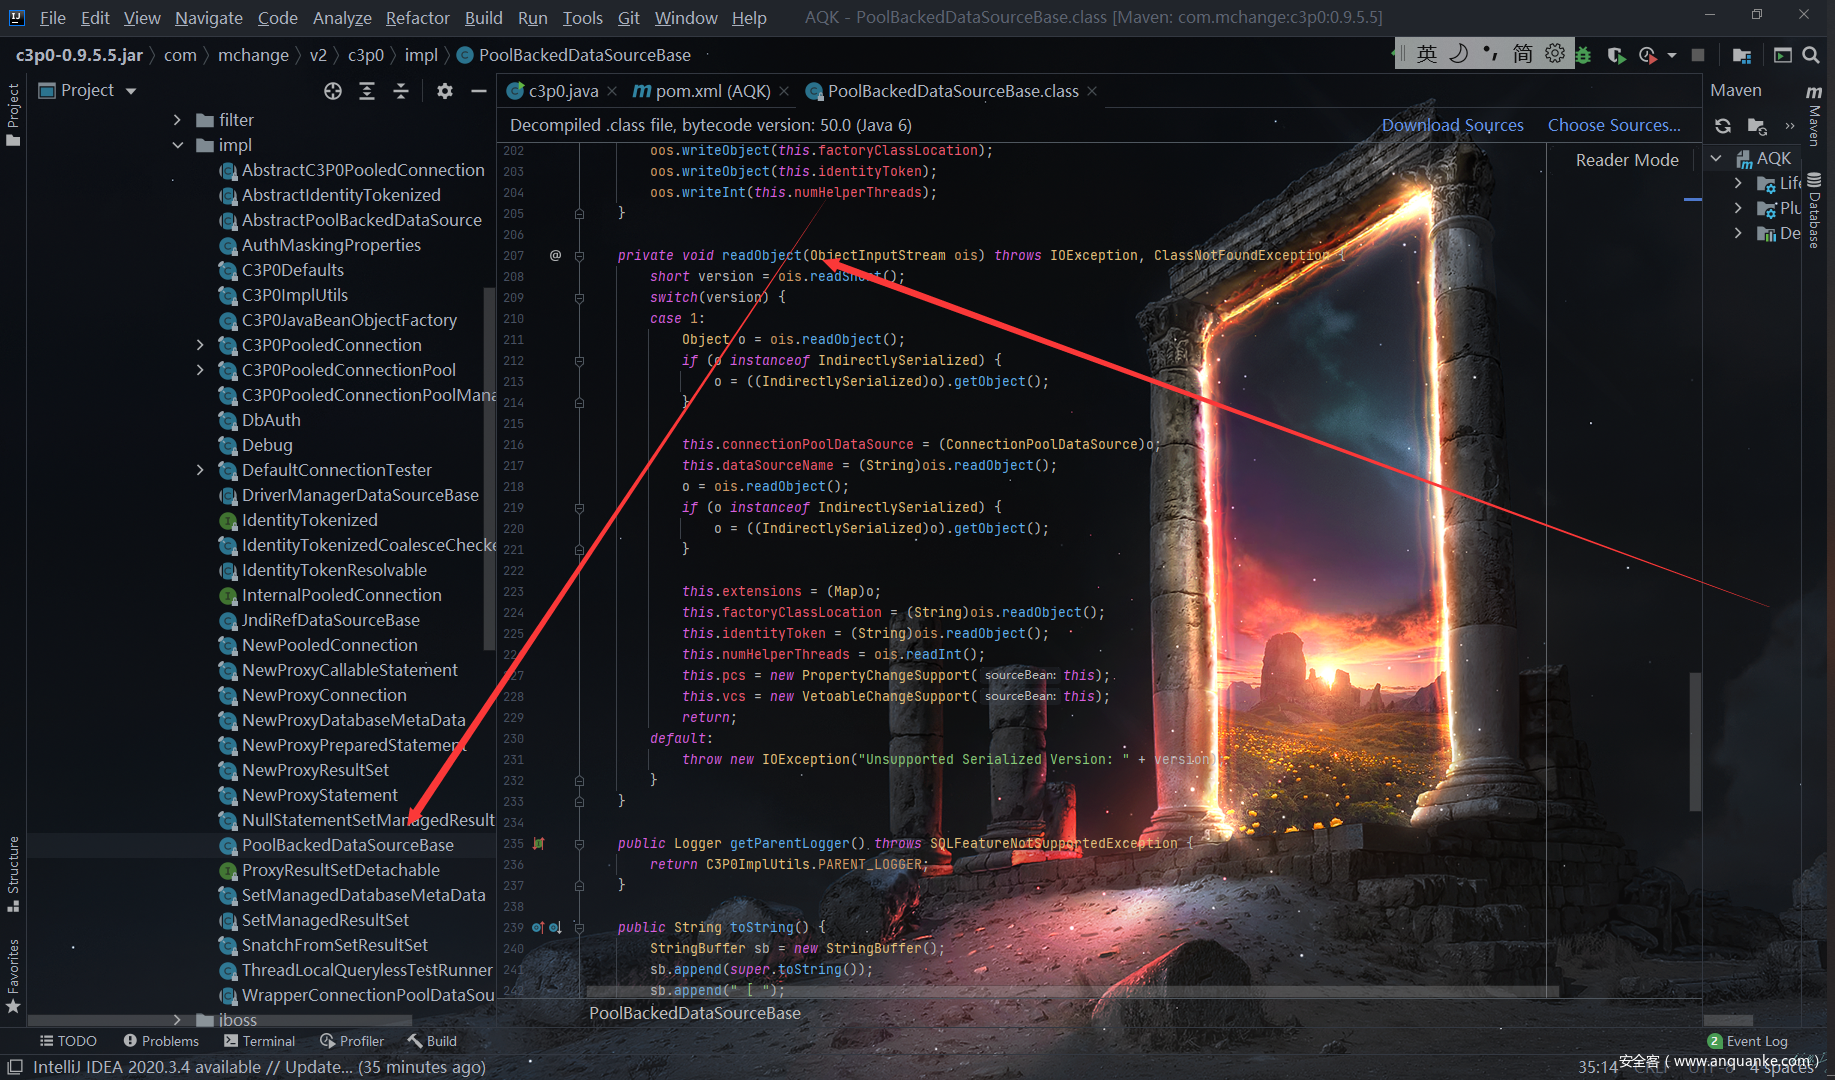Expand the filter folder
The image size is (1835, 1080).
[177, 120]
